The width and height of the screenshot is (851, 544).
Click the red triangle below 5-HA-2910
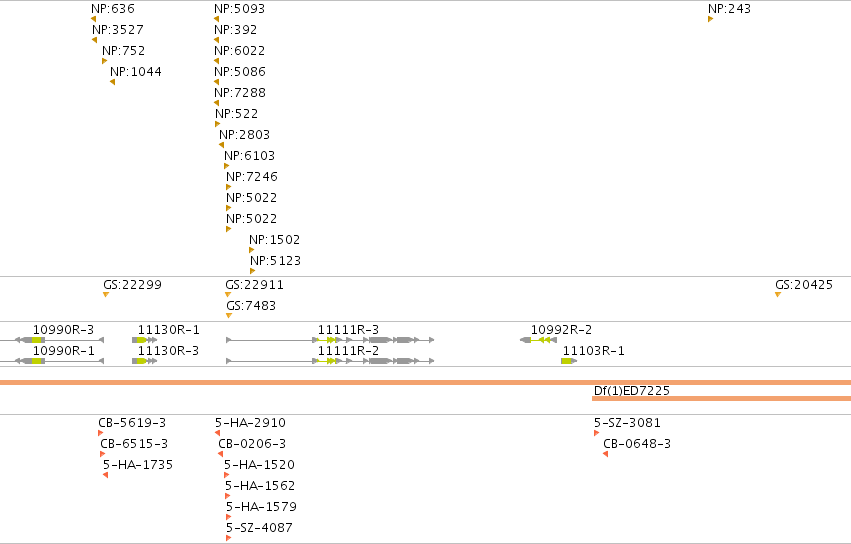click(218, 433)
